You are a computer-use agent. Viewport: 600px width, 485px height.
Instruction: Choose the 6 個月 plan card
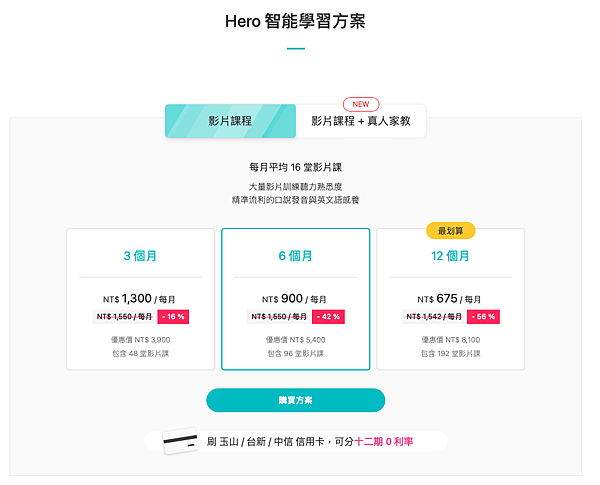[x=295, y=299]
